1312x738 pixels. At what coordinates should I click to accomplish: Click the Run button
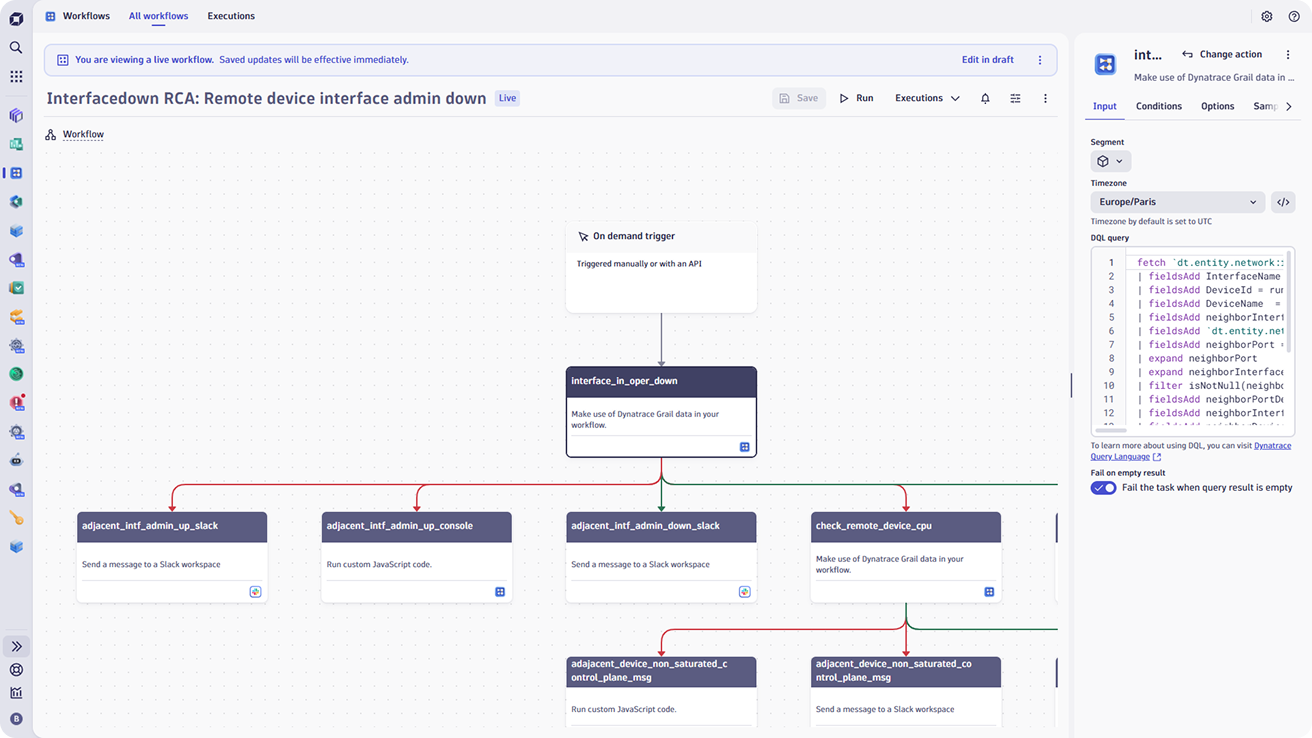(856, 98)
